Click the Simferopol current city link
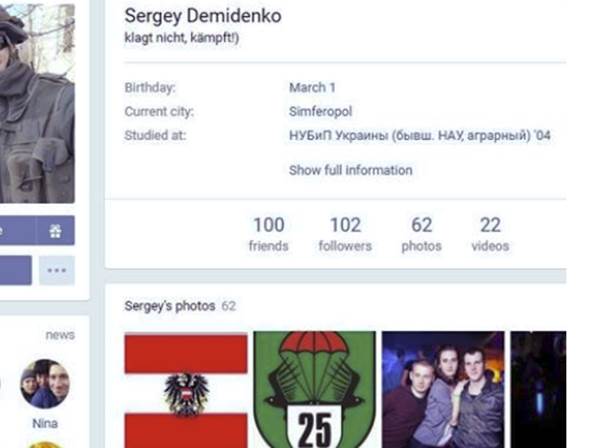The image size is (605, 448). click(x=320, y=112)
